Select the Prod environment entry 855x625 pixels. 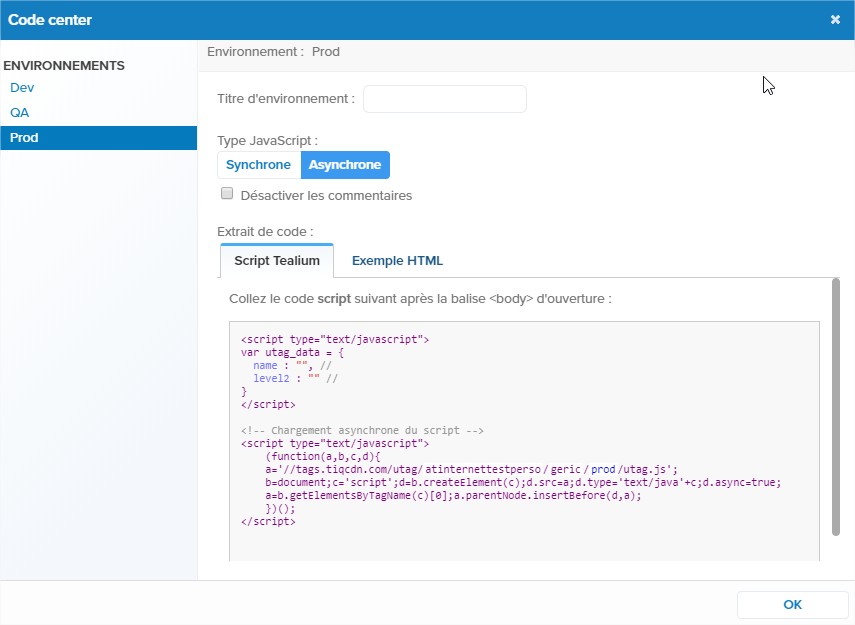(23, 137)
